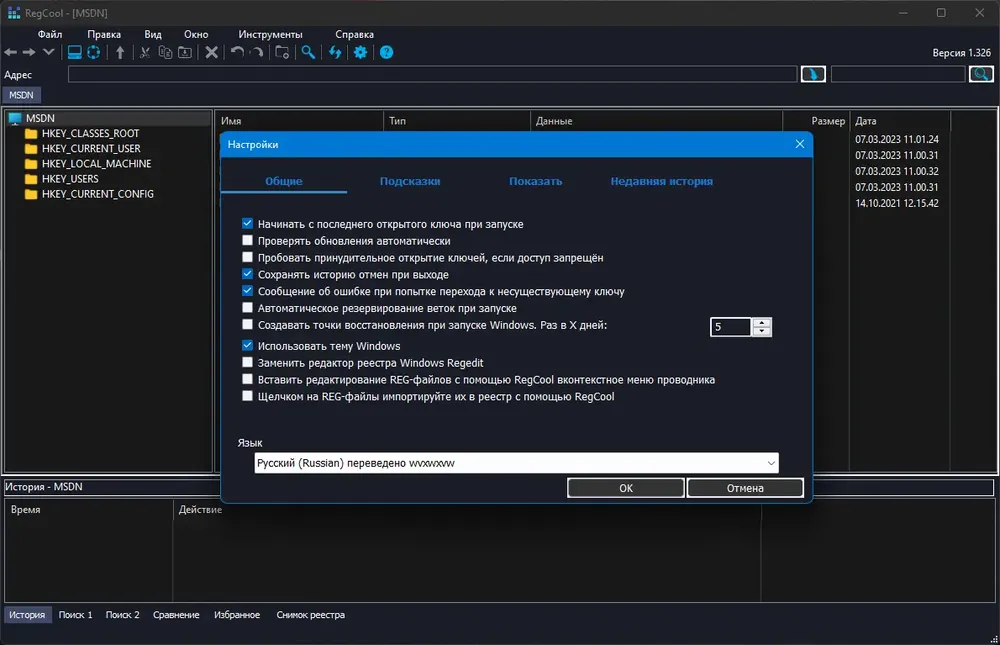This screenshot has width=1000, height=645.
Task: Select HKEY_LOCAL_MACHINE in the registry tree
Action: (x=96, y=164)
